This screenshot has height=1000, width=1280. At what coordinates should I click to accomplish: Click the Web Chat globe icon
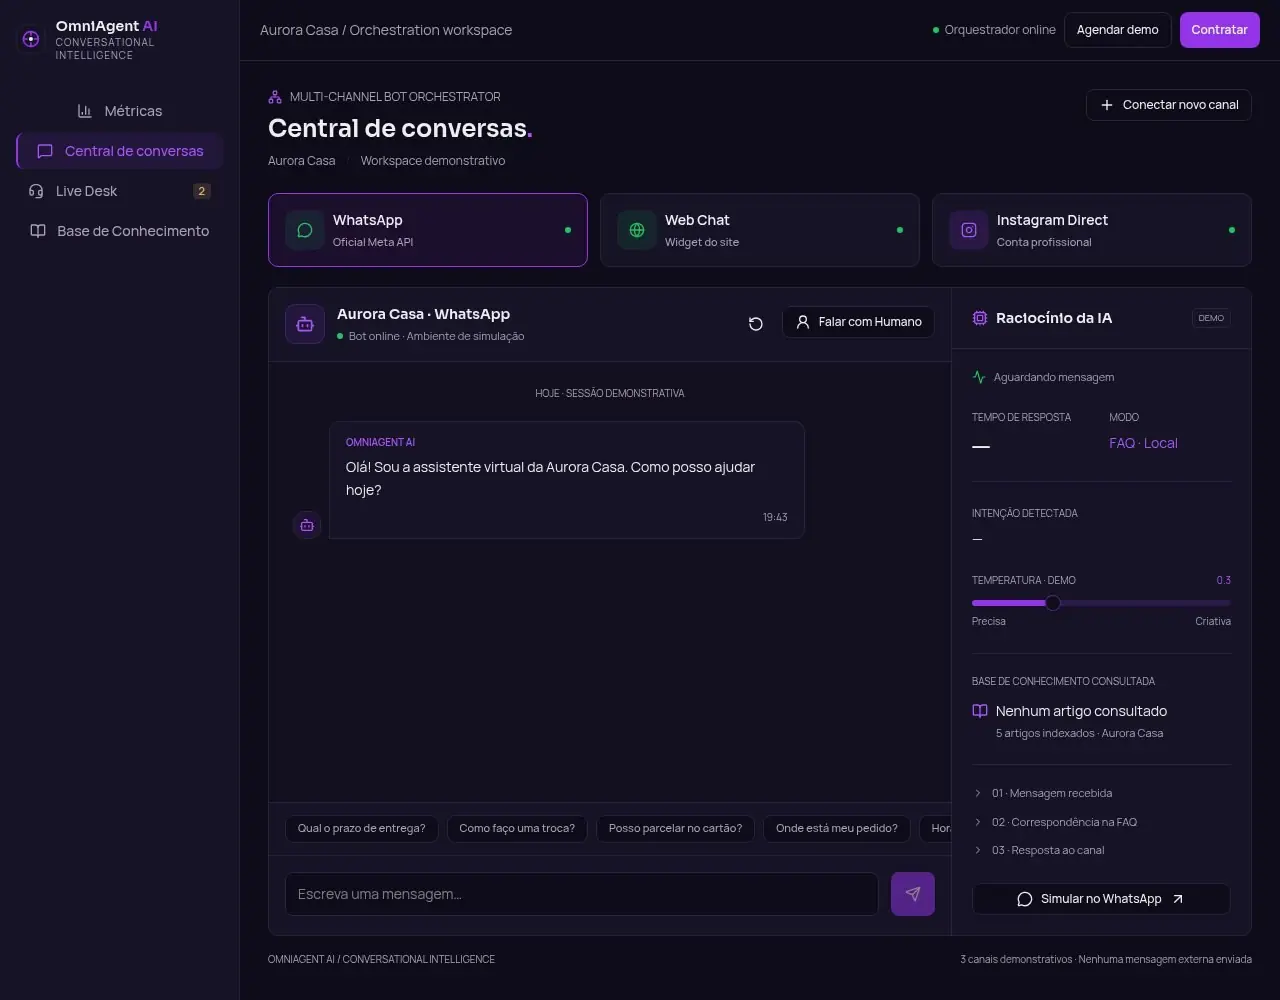click(637, 230)
